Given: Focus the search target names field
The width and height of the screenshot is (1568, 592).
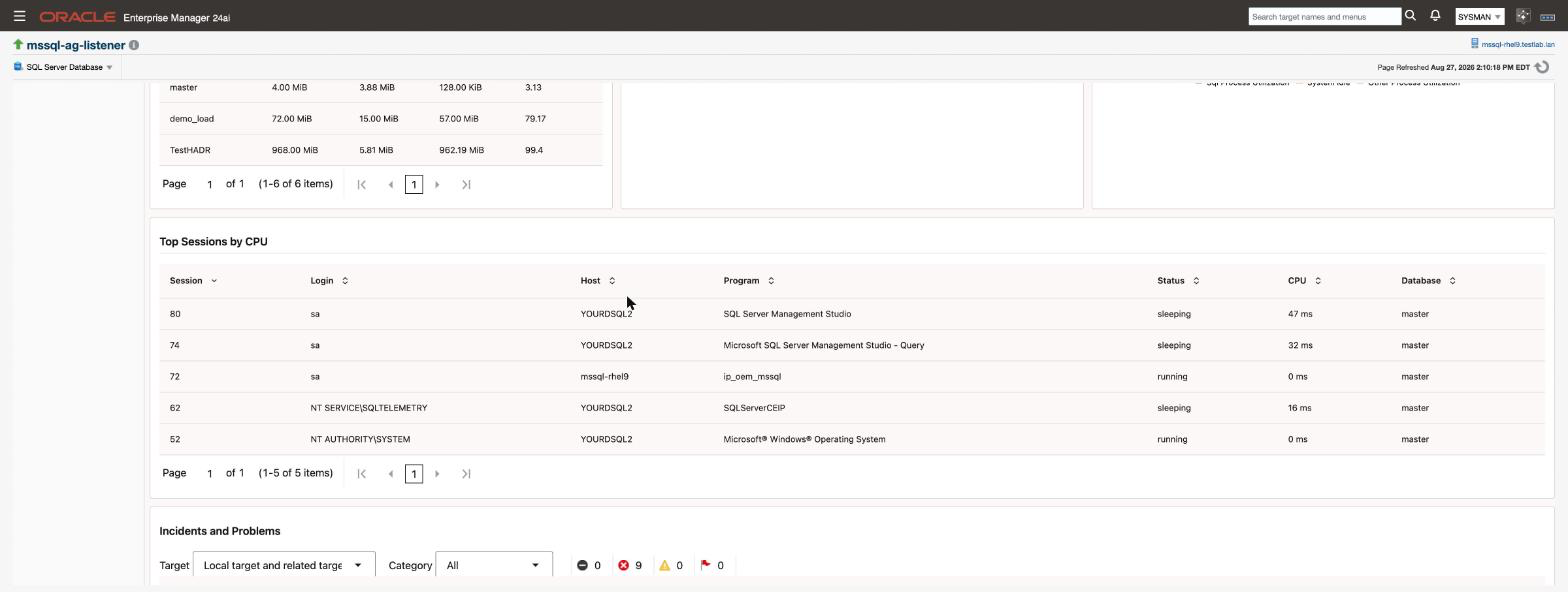Looking at the screenshot, I should pos(1324,17).
